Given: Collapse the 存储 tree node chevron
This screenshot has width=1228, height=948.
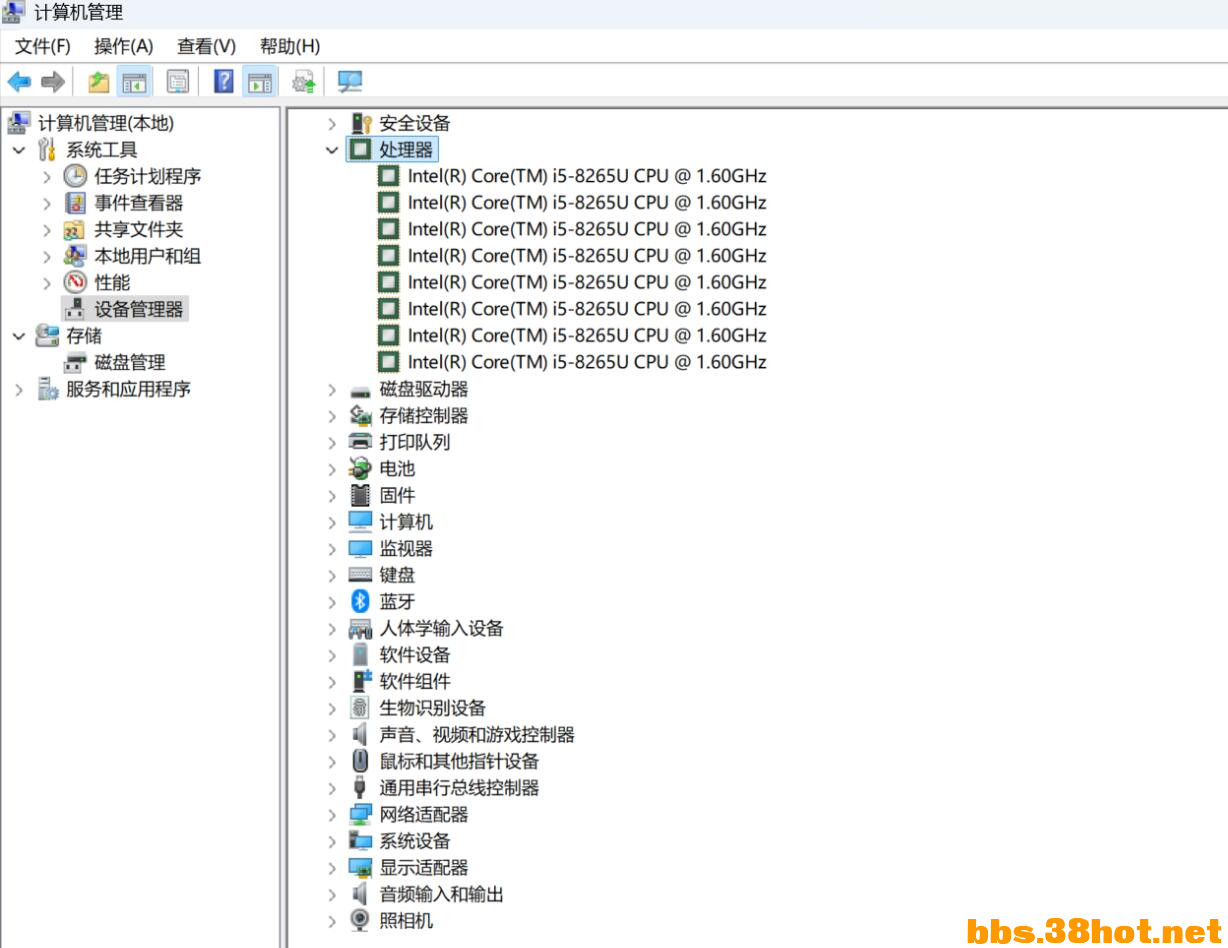Looking at the screenshot, I should click(19, 336).
